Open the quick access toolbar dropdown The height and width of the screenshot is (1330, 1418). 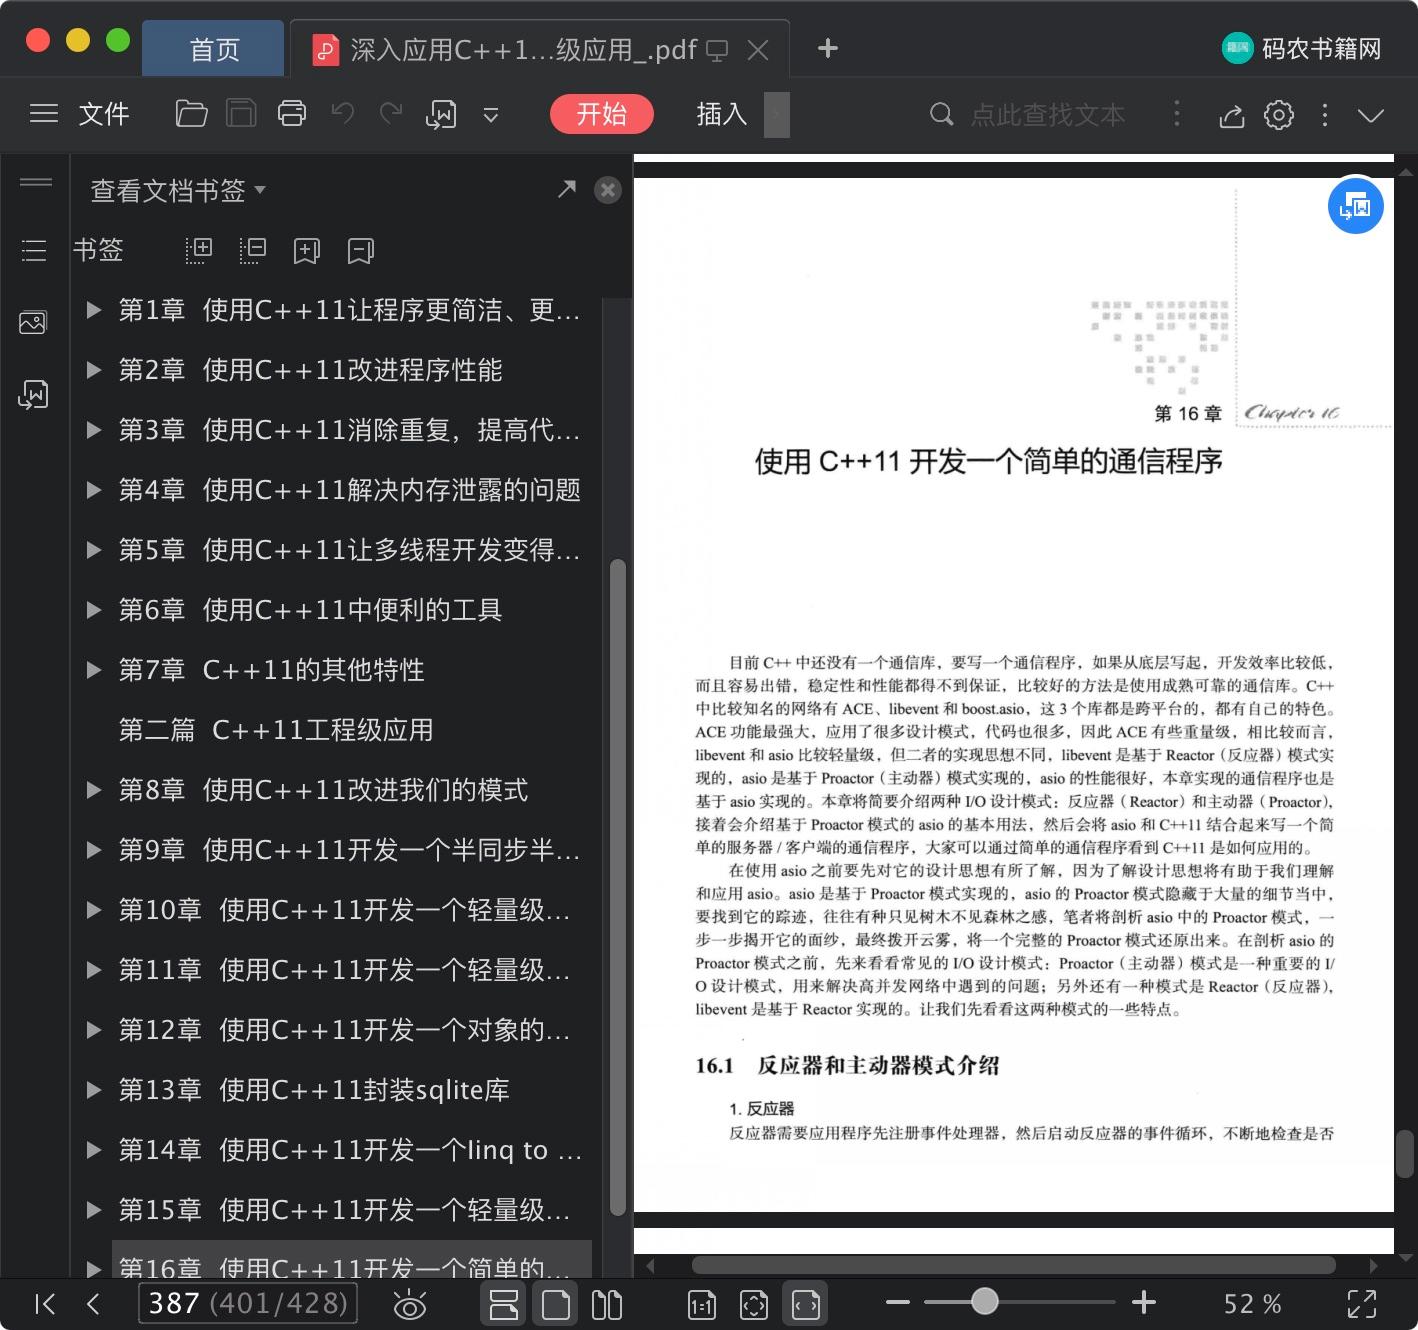coord(491,115)
